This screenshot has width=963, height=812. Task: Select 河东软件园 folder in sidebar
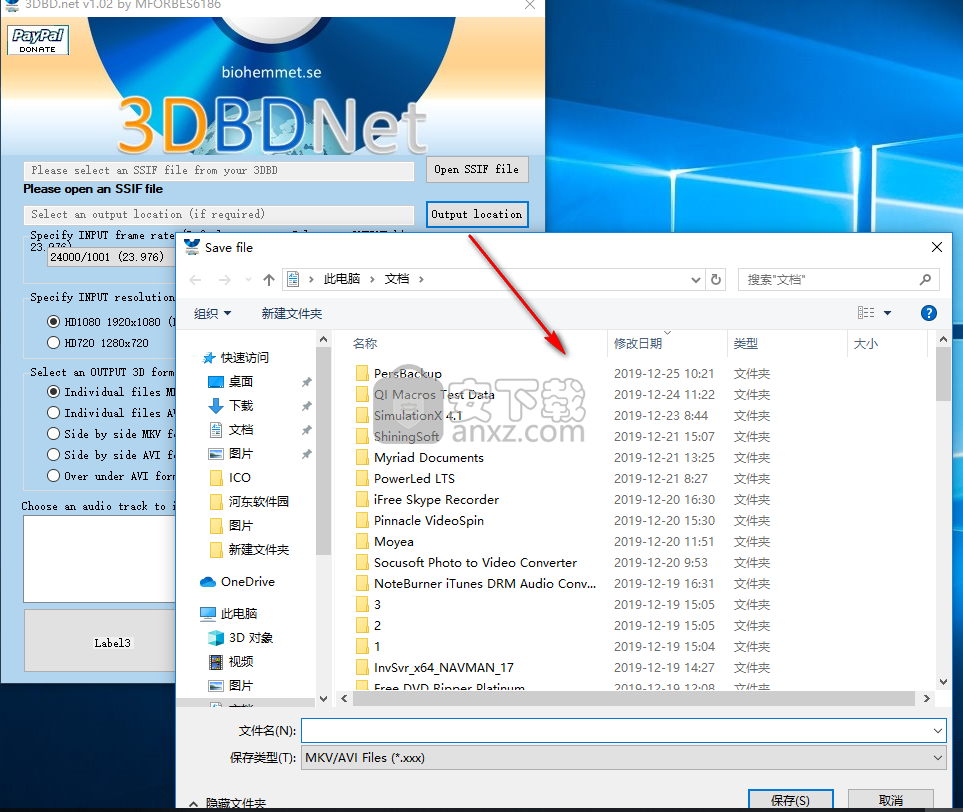(x=259, y=501)
